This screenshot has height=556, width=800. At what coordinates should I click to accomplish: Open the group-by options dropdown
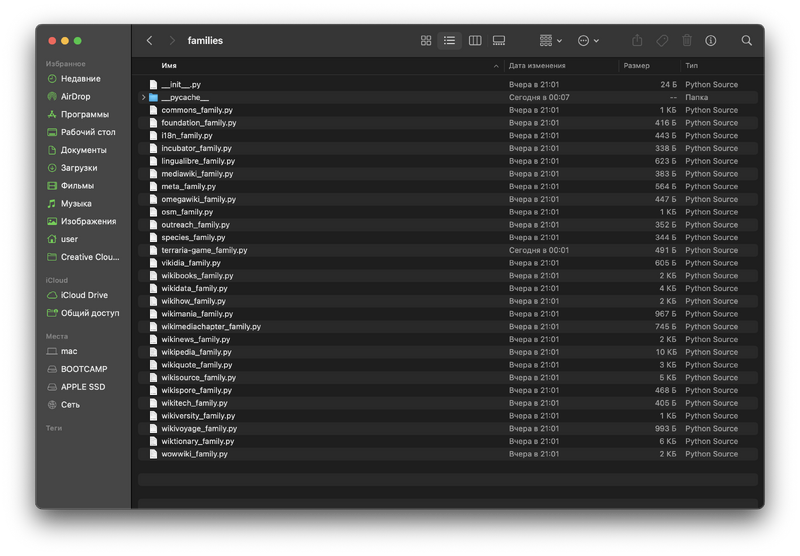[551, 41]
